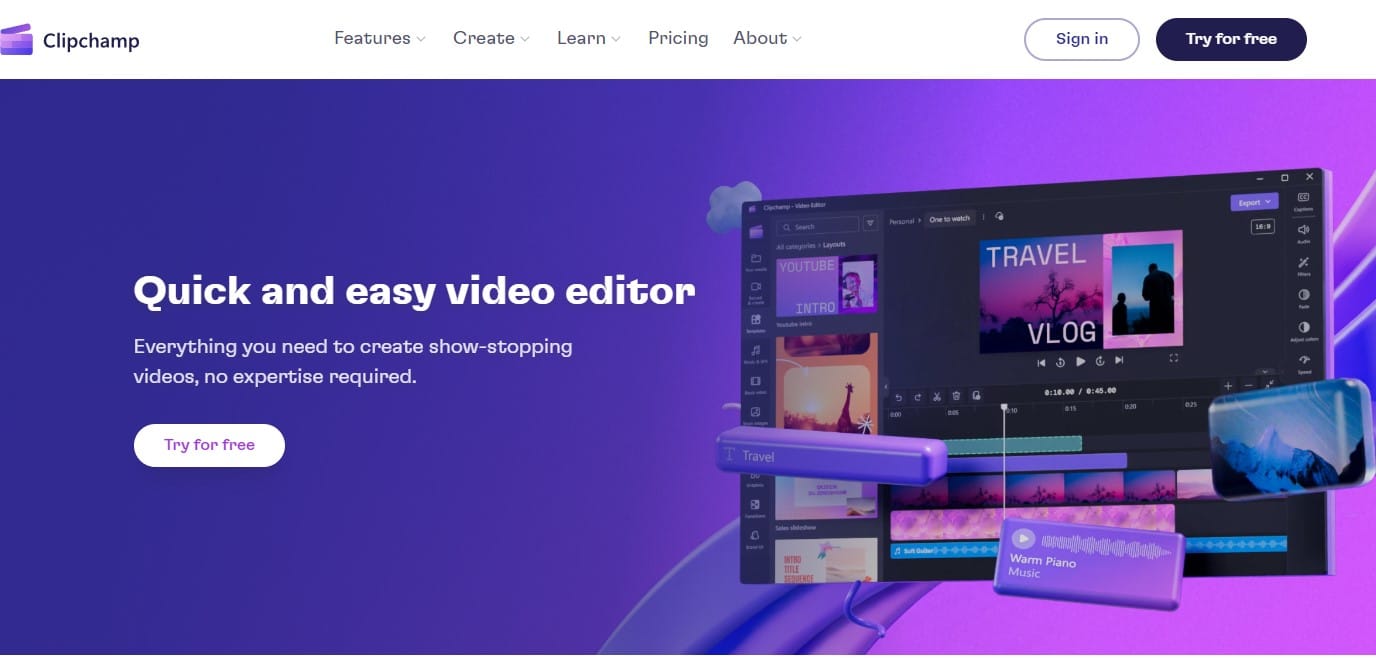Click the editor Search field
This screenshot has width=1376, height=672.
(818, 225)
